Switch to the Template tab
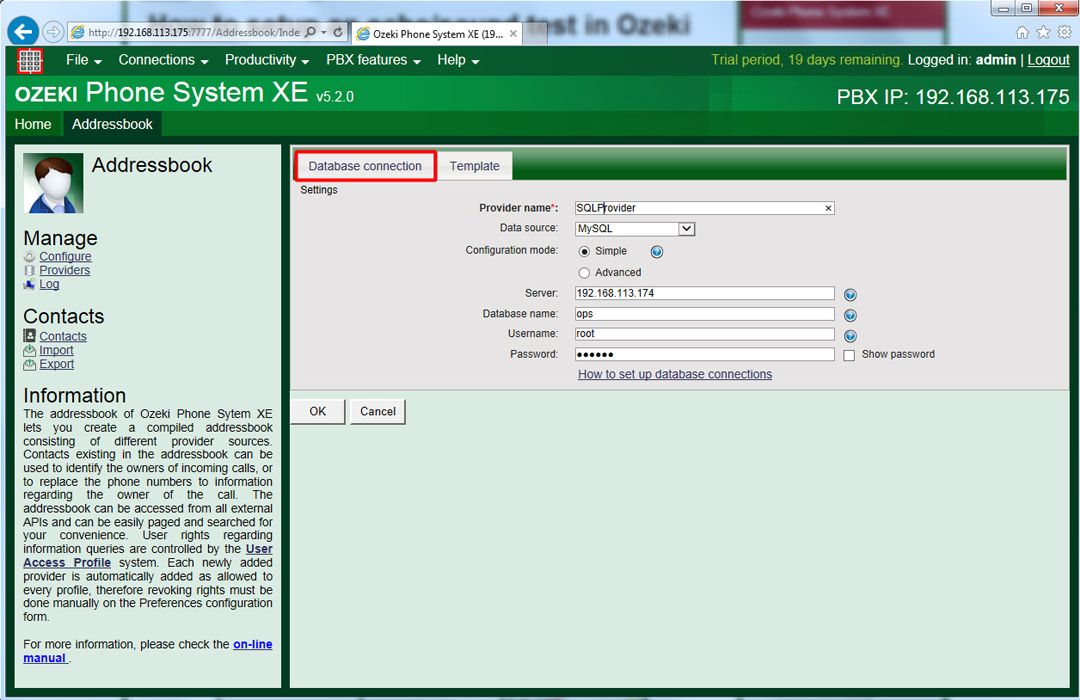Screen dimensions: 1080x700 point(475,166)
